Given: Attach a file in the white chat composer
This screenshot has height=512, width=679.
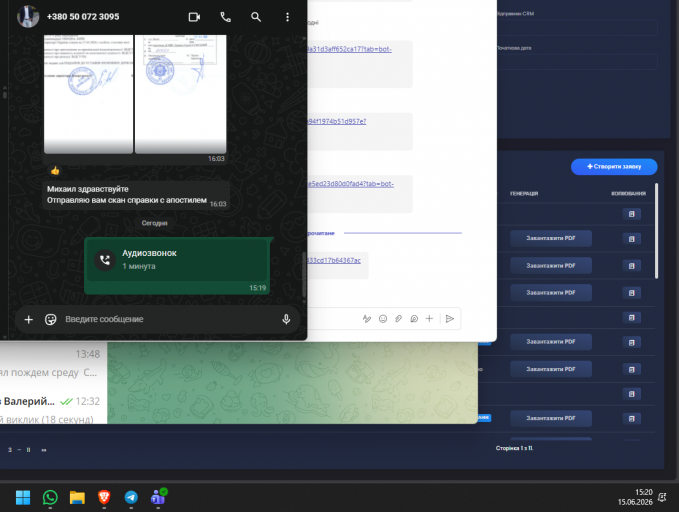Looking at the screenshot, I should (398, 319).
